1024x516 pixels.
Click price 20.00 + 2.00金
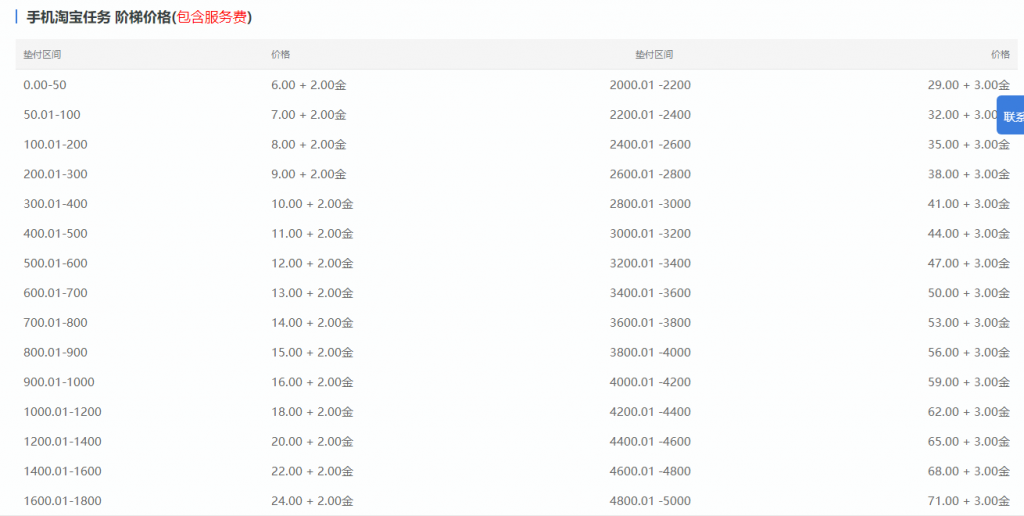312,442
